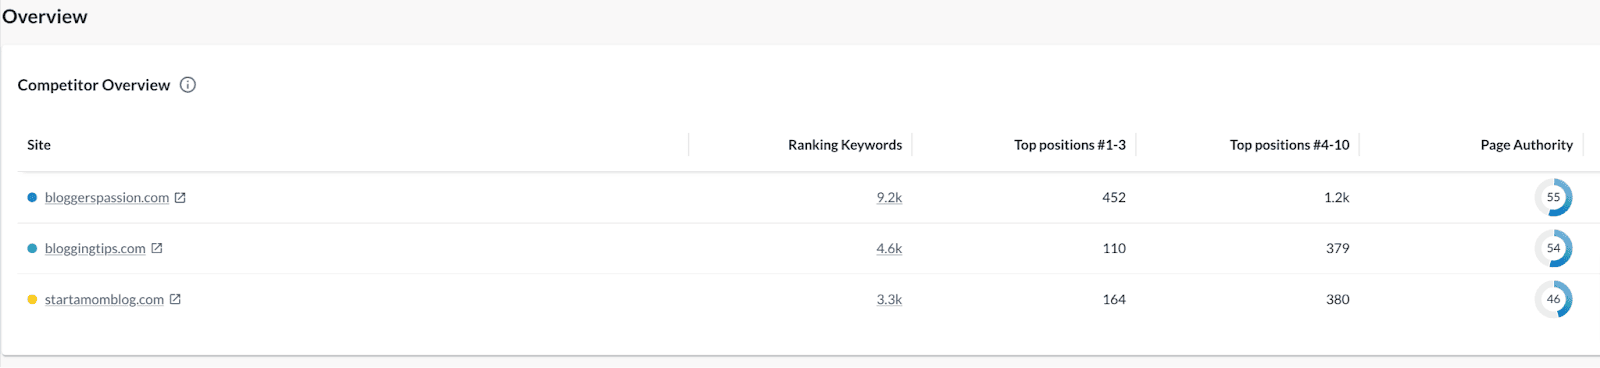Open the bloggingtips.com site link
The image size is (1600, 368).
click(95, 248)
